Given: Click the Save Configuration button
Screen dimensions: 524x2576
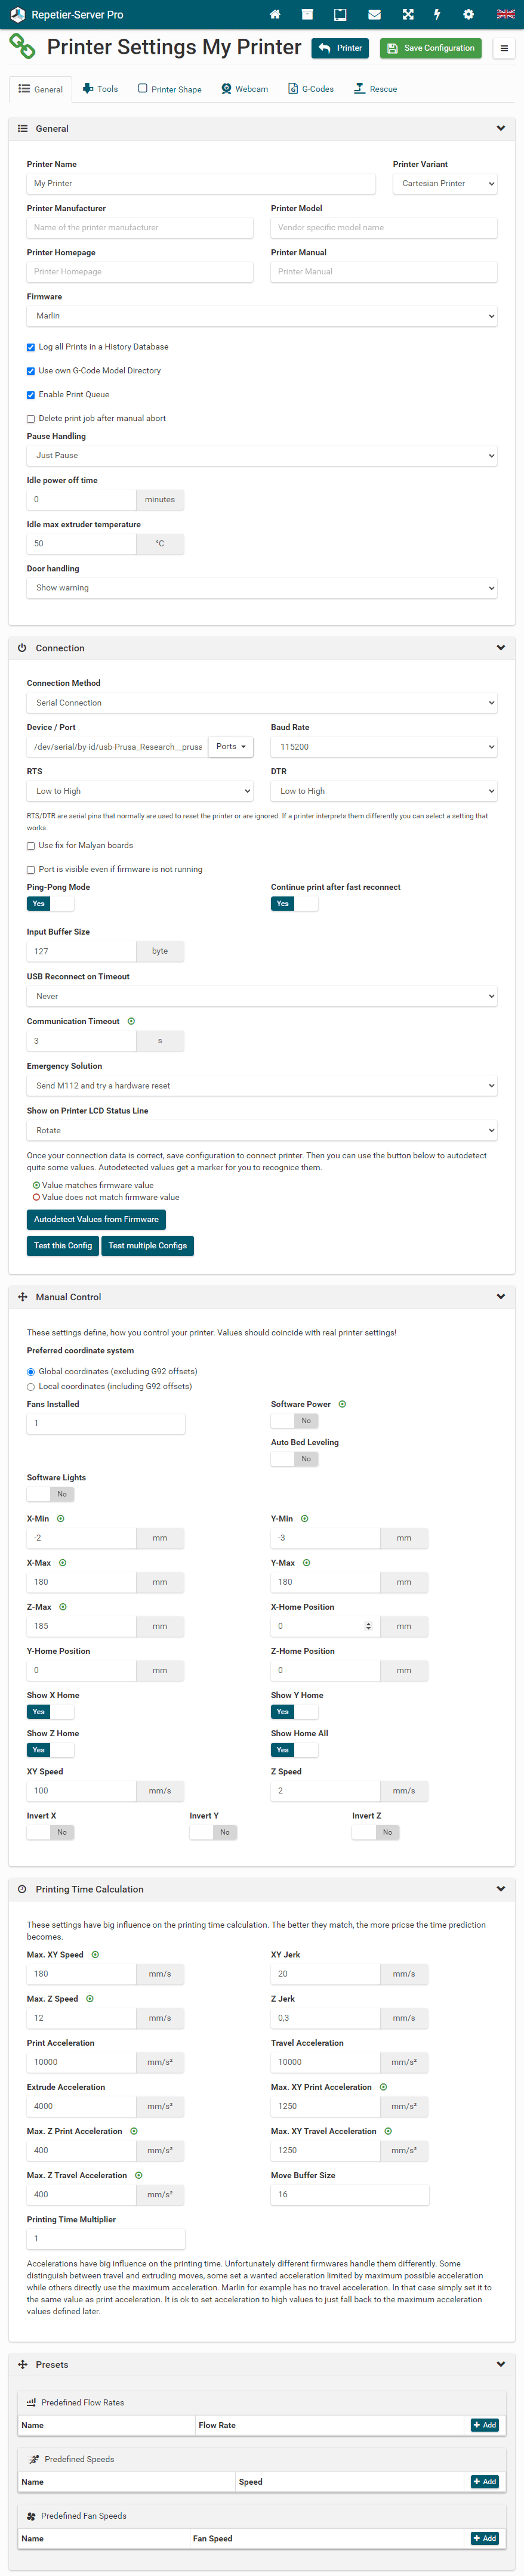Looking at the screenshot, I should (x=430, y=48).
